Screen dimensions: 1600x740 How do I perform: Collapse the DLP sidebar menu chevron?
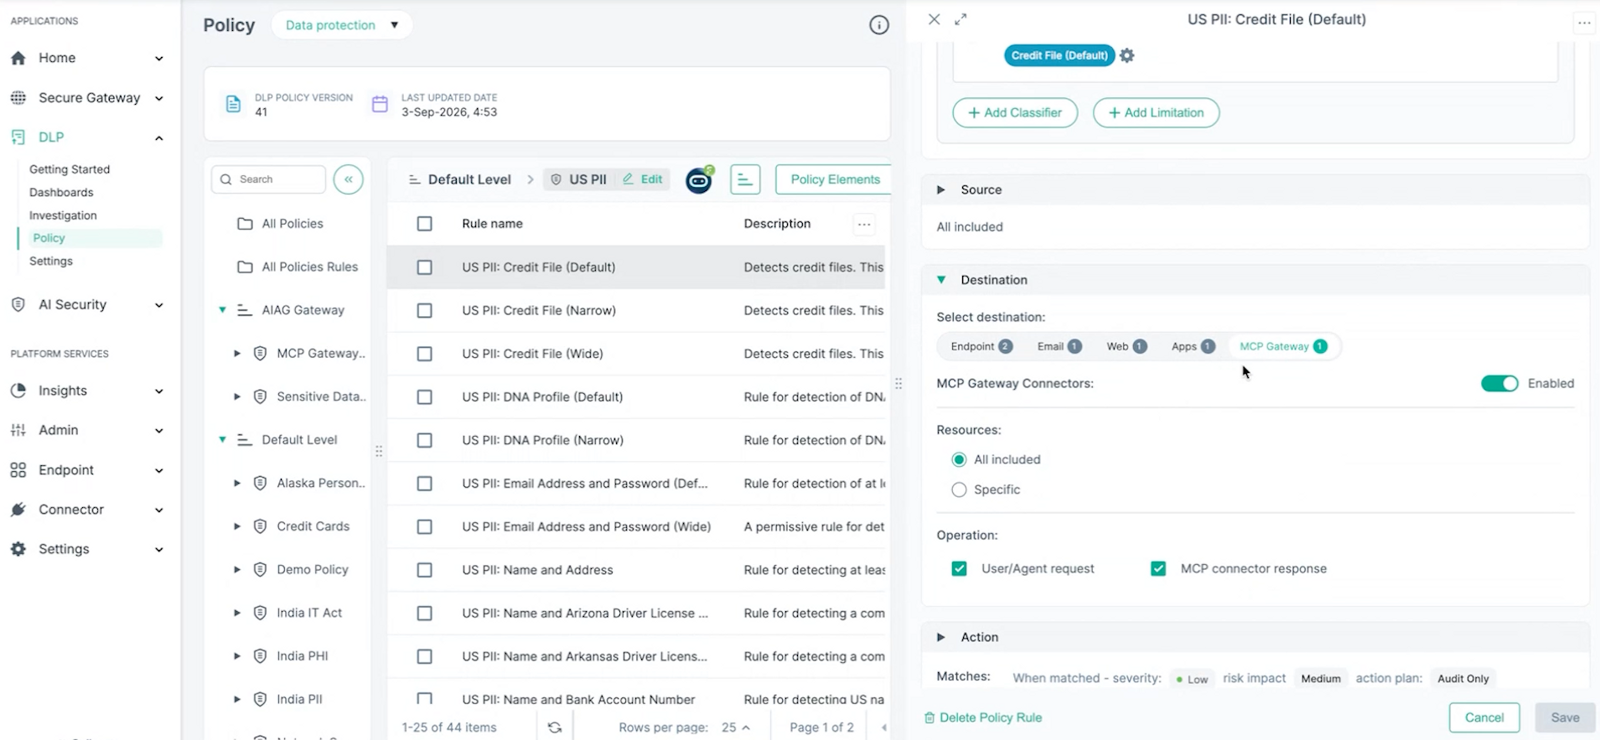[x=159, y=138]
